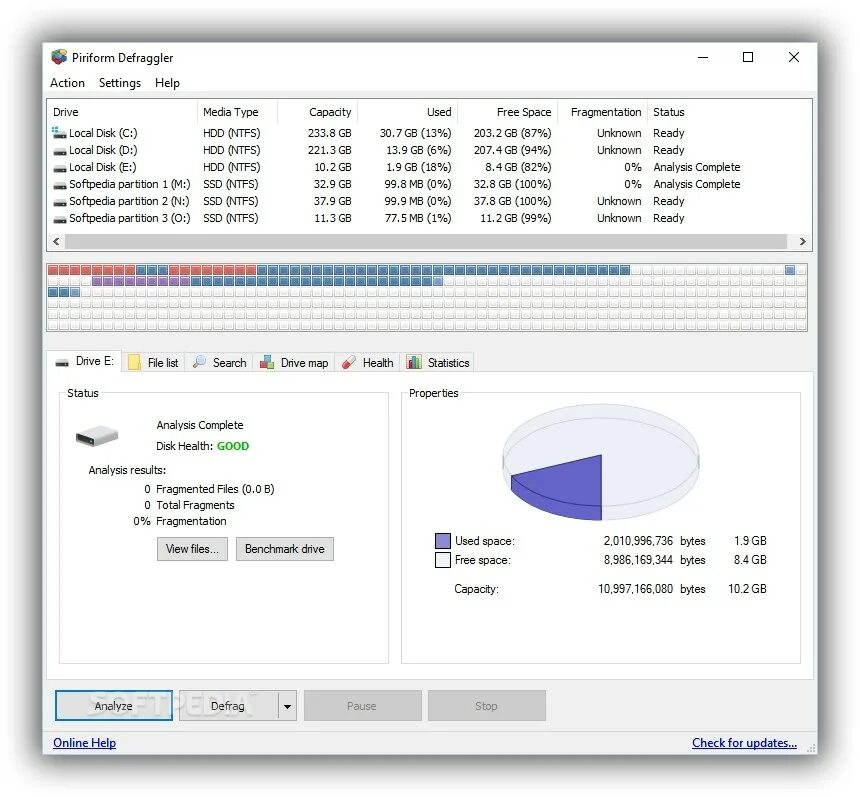The width and height of the screenshot is (860, 797).
Task: Open the Help menu
Action: [x=167, y=83]
